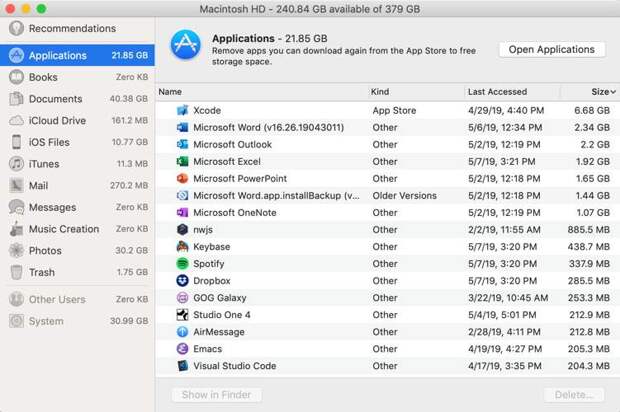Screen dimensions: 620x412
Task: Click the iCloud Drive cloud icon
Action: [16, 120]
